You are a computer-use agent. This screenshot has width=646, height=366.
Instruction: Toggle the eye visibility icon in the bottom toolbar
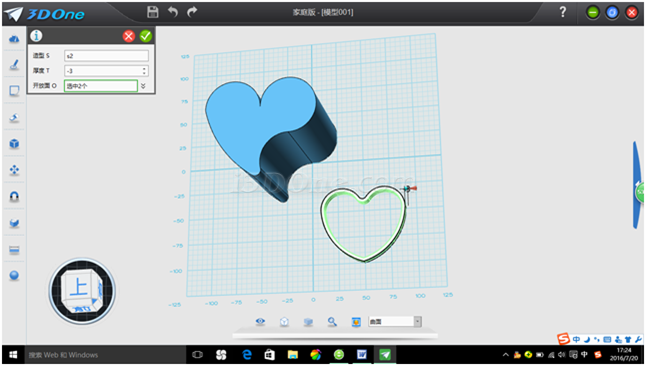point(260,321)
